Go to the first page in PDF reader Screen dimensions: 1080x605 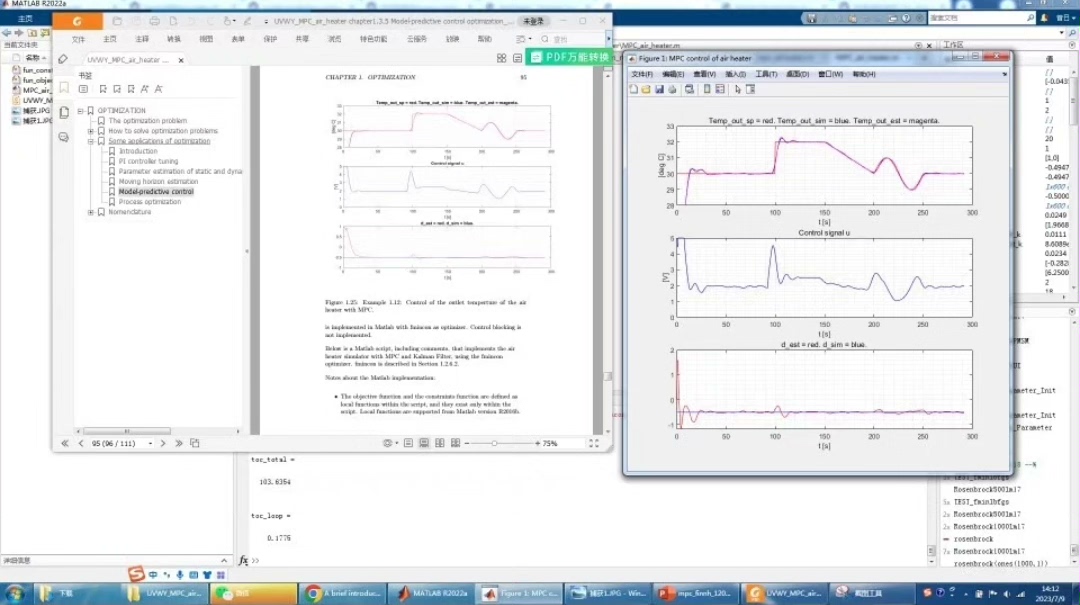coord(65,444)
